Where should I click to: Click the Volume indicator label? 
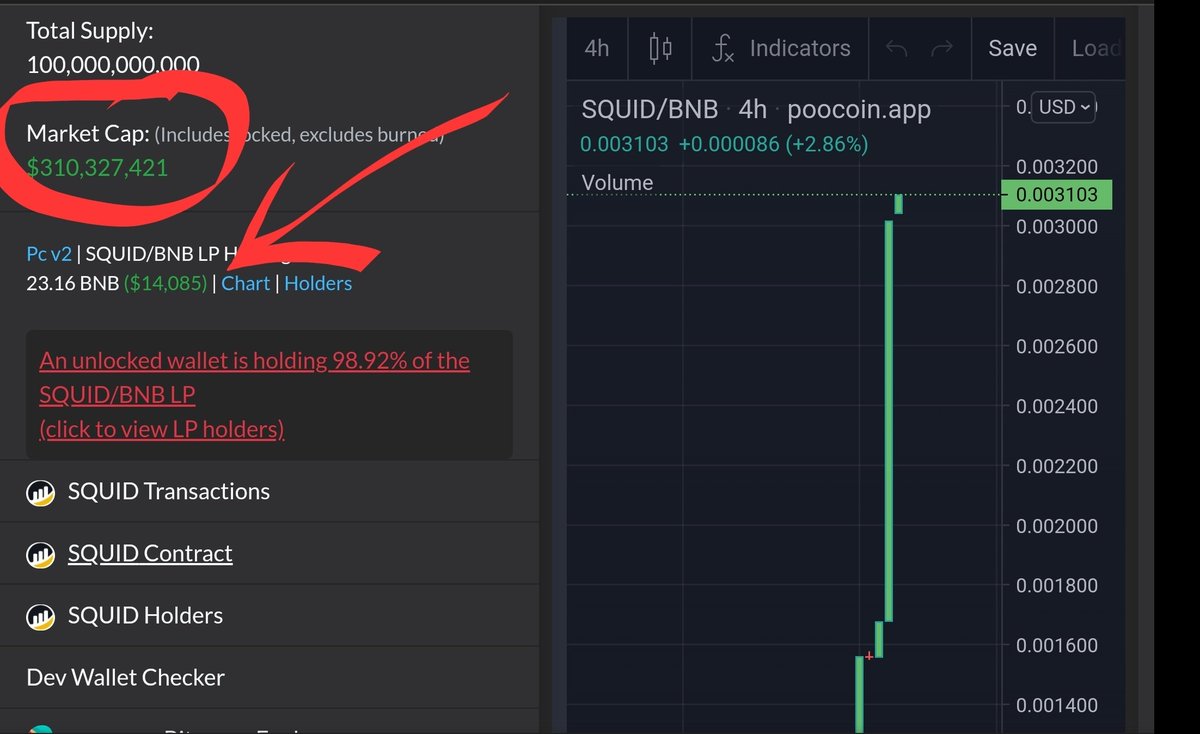pyautogui.click(x=617, y=182)
